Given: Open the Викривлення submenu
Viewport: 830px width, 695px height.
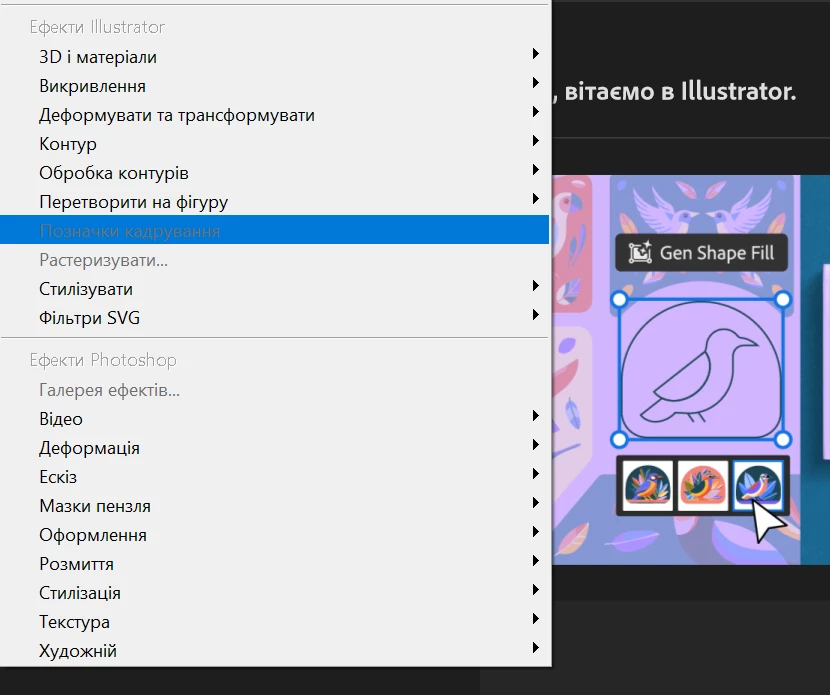Looking at the screenshot, I should (275, 86).
